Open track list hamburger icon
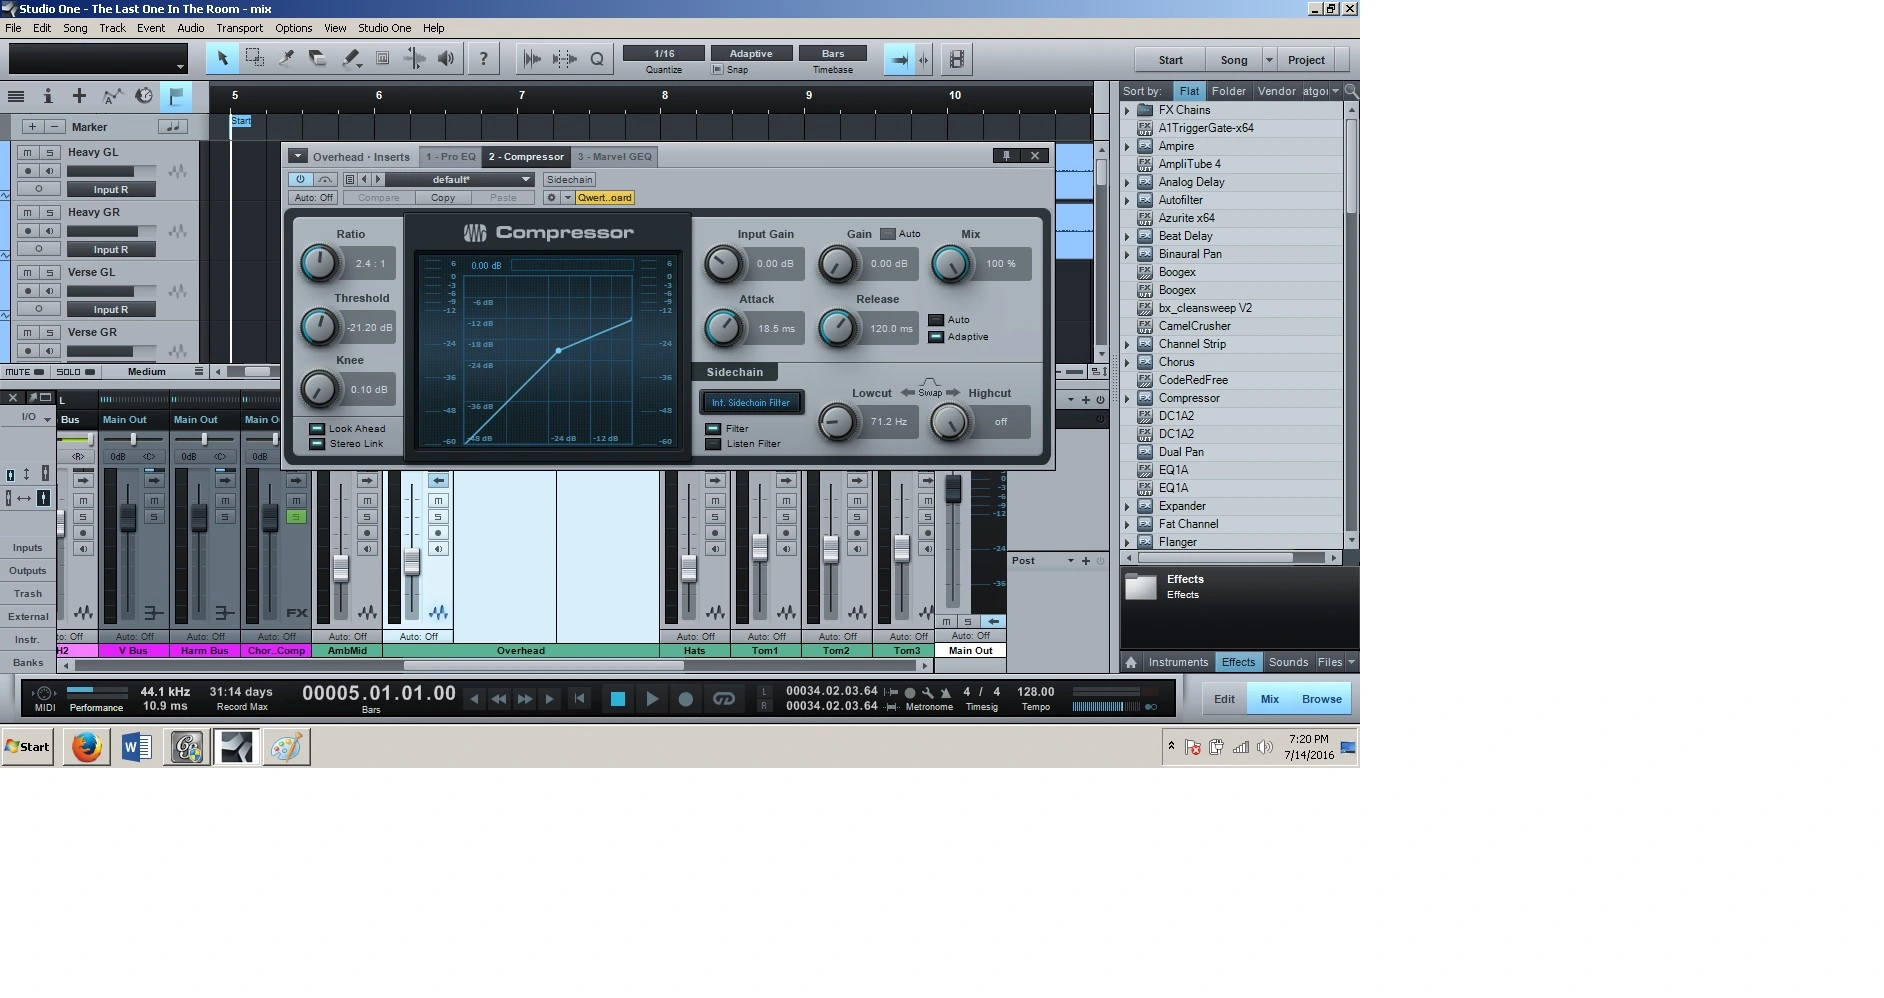Viewport: 1884px width, 998px height. point(16,96)
